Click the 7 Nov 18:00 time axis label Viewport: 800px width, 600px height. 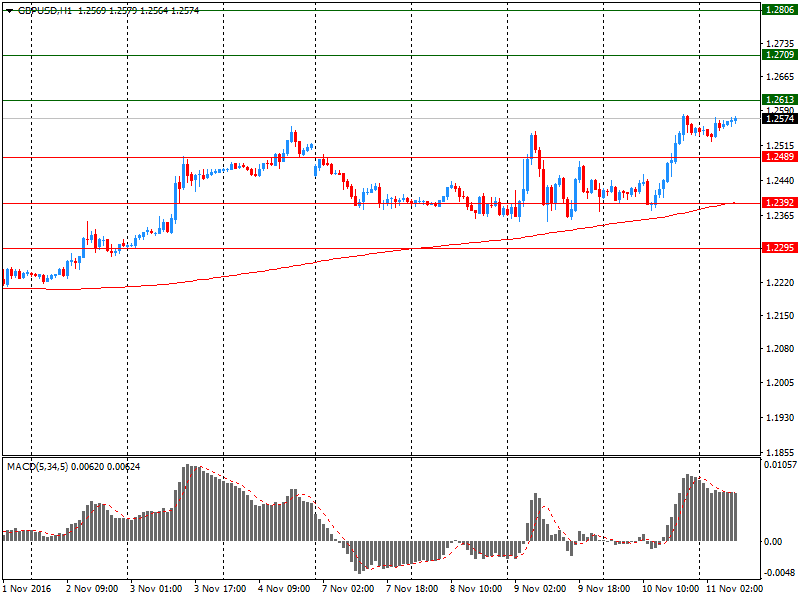(x=412, y=588)
